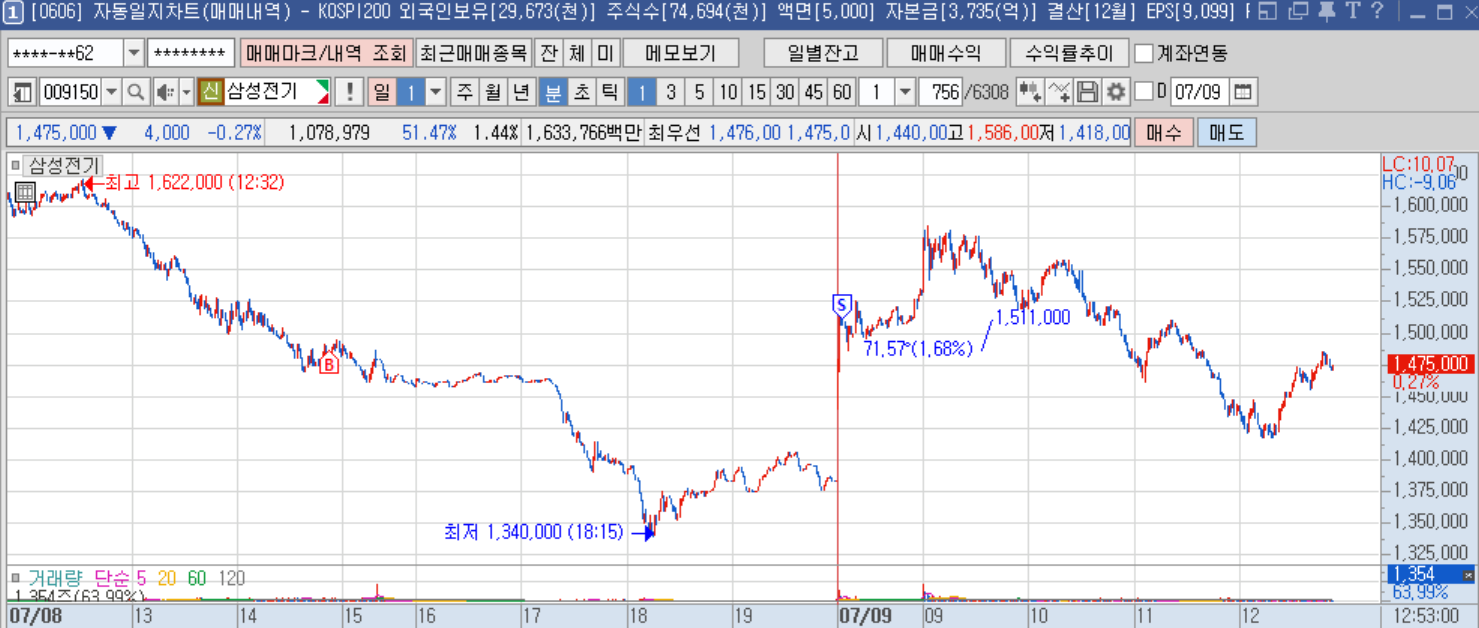Click the 최저 1,340,000 (18:15) label

(534, 532)
